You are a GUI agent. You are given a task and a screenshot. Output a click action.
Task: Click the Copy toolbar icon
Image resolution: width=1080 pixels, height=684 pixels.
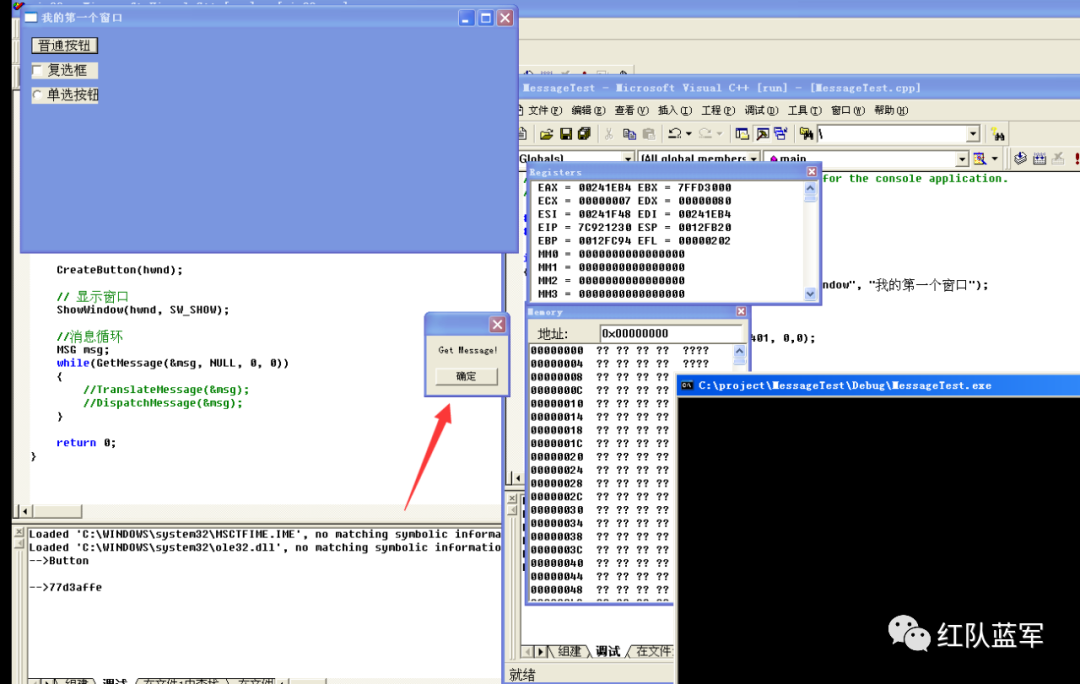tap(629, 134)
